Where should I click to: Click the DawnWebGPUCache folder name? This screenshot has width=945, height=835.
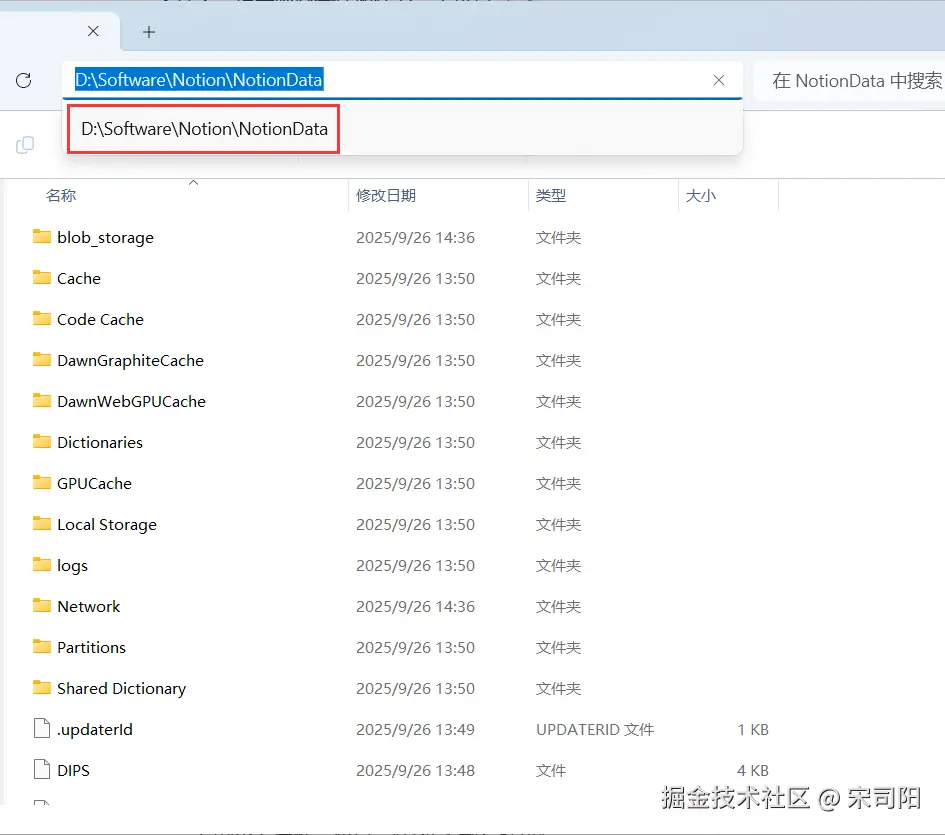click(x=131, y=402)
